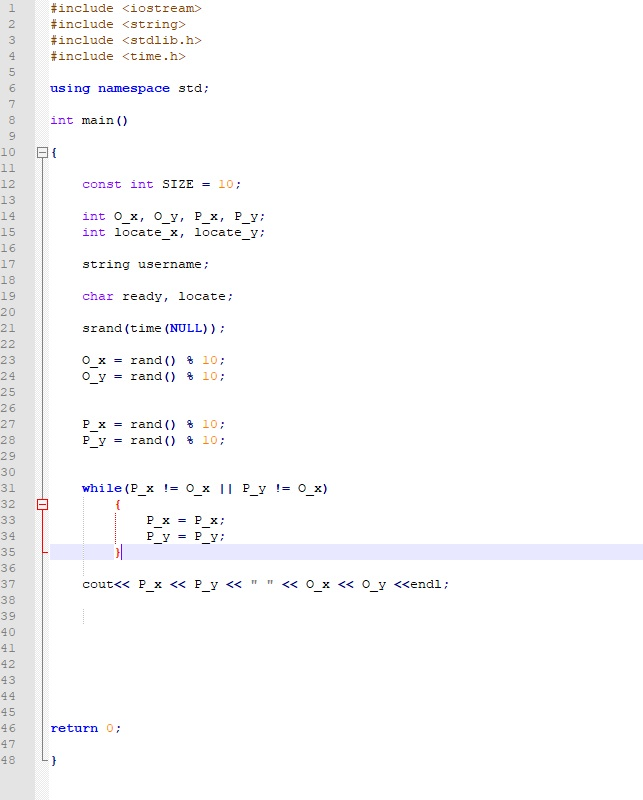Click on 'int locate_x, locate_y;' line
This screenshot has height=800, width=643.
(174, 233)
